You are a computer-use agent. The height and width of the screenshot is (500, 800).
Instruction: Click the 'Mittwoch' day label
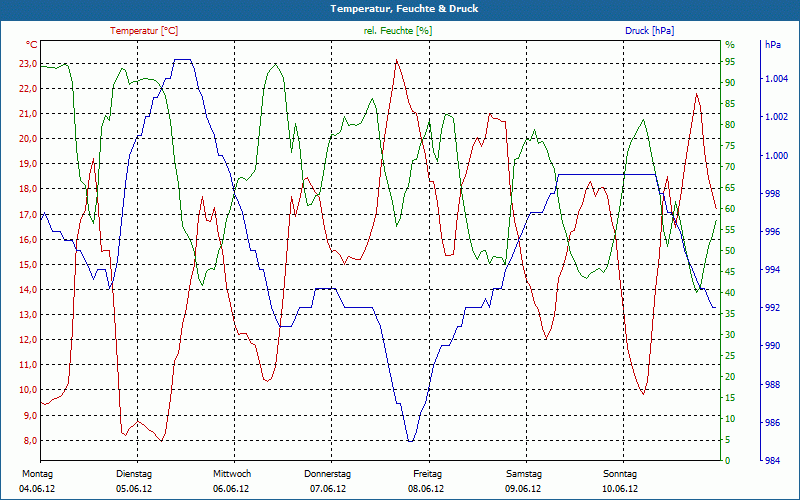click(x=232, y=474)
